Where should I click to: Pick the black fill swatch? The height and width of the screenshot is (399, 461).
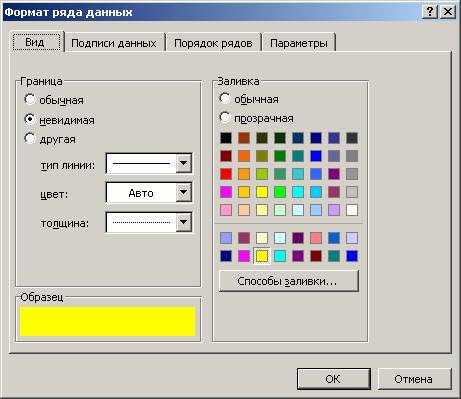pyautogui.click(x=226, y=138)
